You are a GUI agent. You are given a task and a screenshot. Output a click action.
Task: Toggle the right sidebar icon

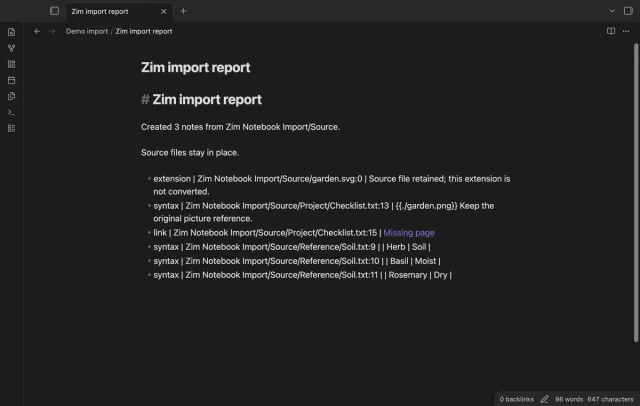(628, 11)
